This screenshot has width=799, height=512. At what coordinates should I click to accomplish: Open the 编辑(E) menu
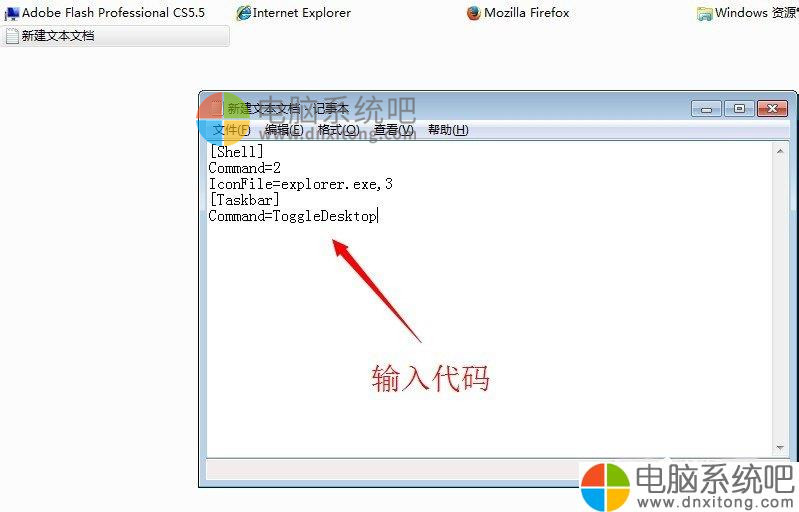(x=284, y=130)
